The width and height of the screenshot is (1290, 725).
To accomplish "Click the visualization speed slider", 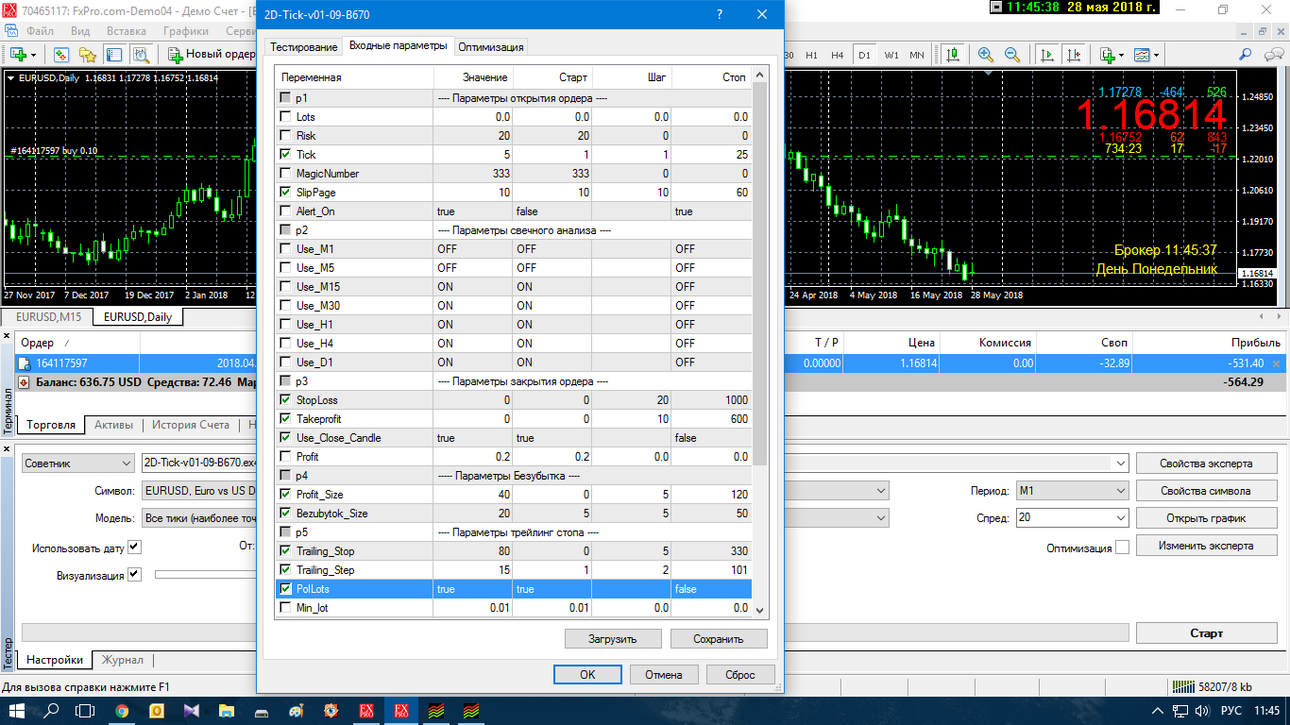I will pyautogui.click(x=205, y=575).
